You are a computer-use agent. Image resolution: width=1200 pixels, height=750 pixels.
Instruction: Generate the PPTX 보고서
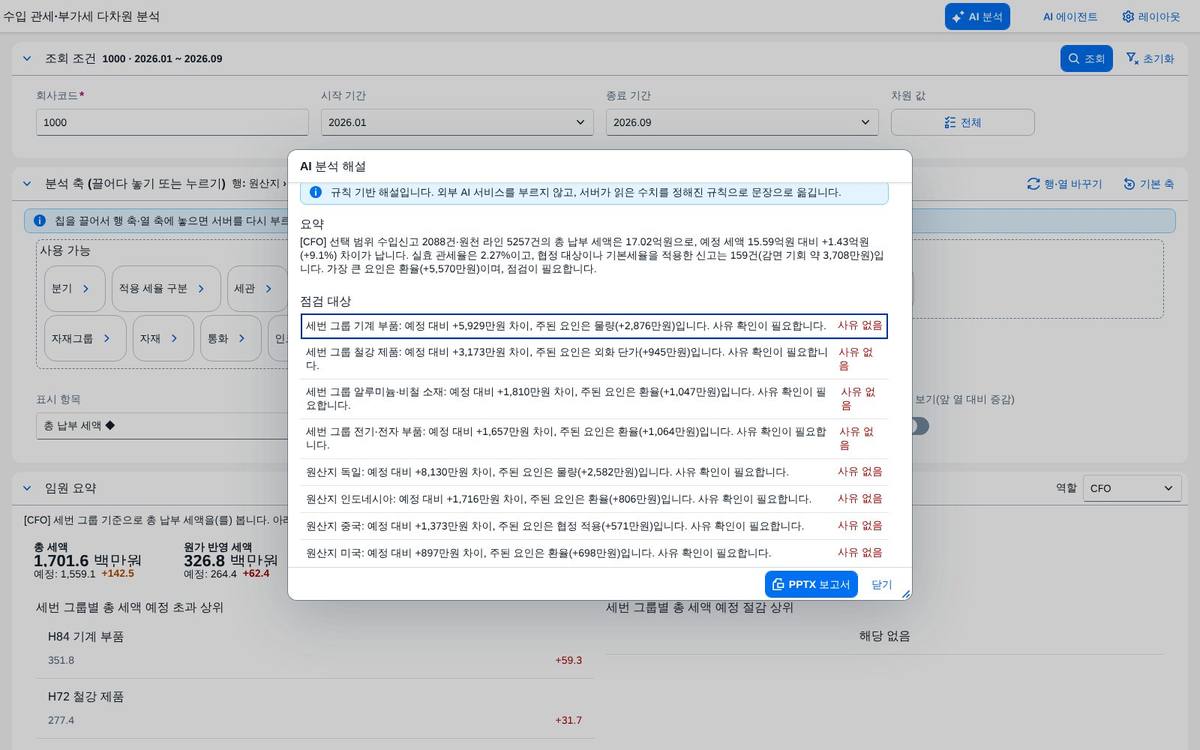[811, 584]
